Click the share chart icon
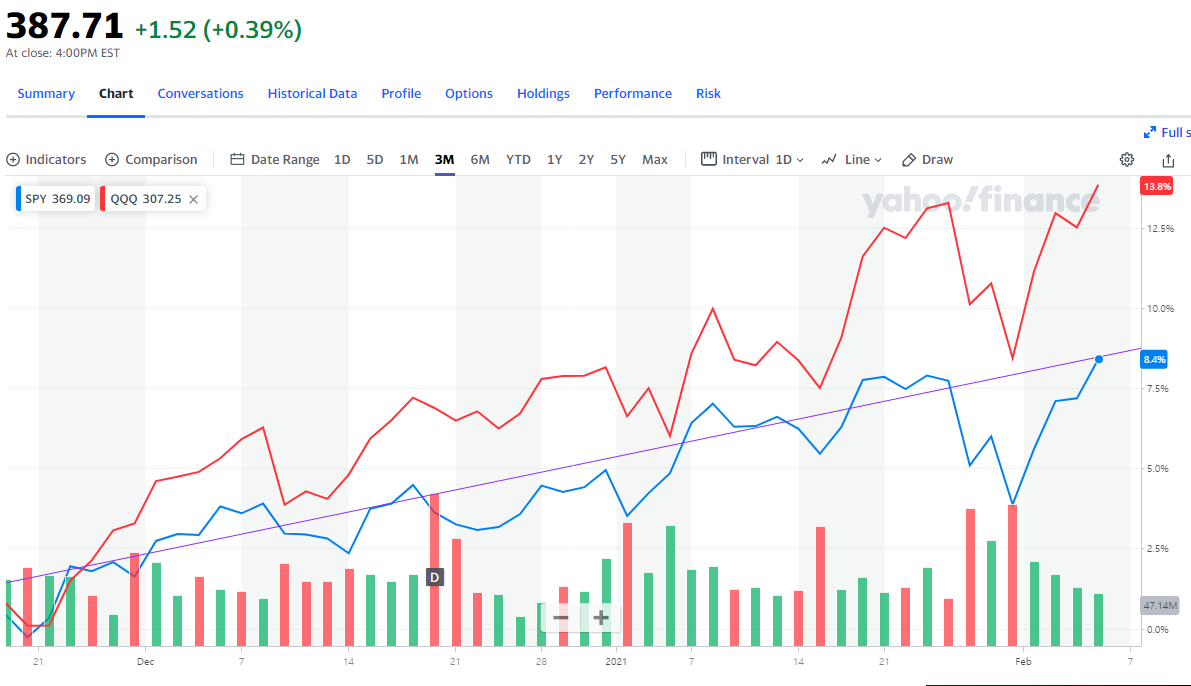This screenshot has width=1191, height=686. (1168, 160)
